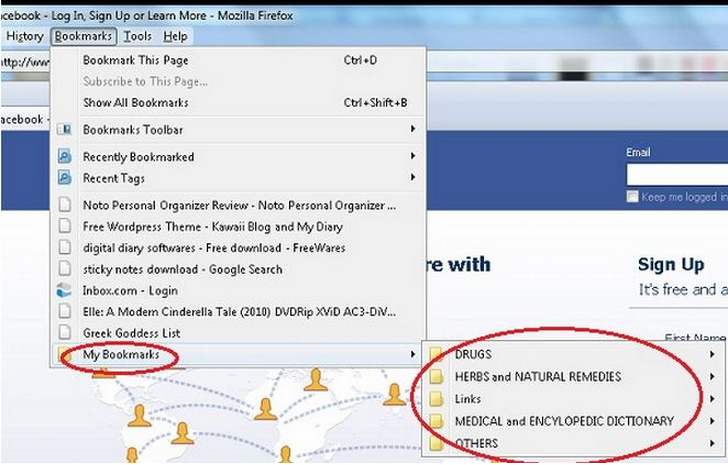This screenshot has width=728, height=465.
Task: Open Greek Goddess List bookmark
Action: point(238,333)
